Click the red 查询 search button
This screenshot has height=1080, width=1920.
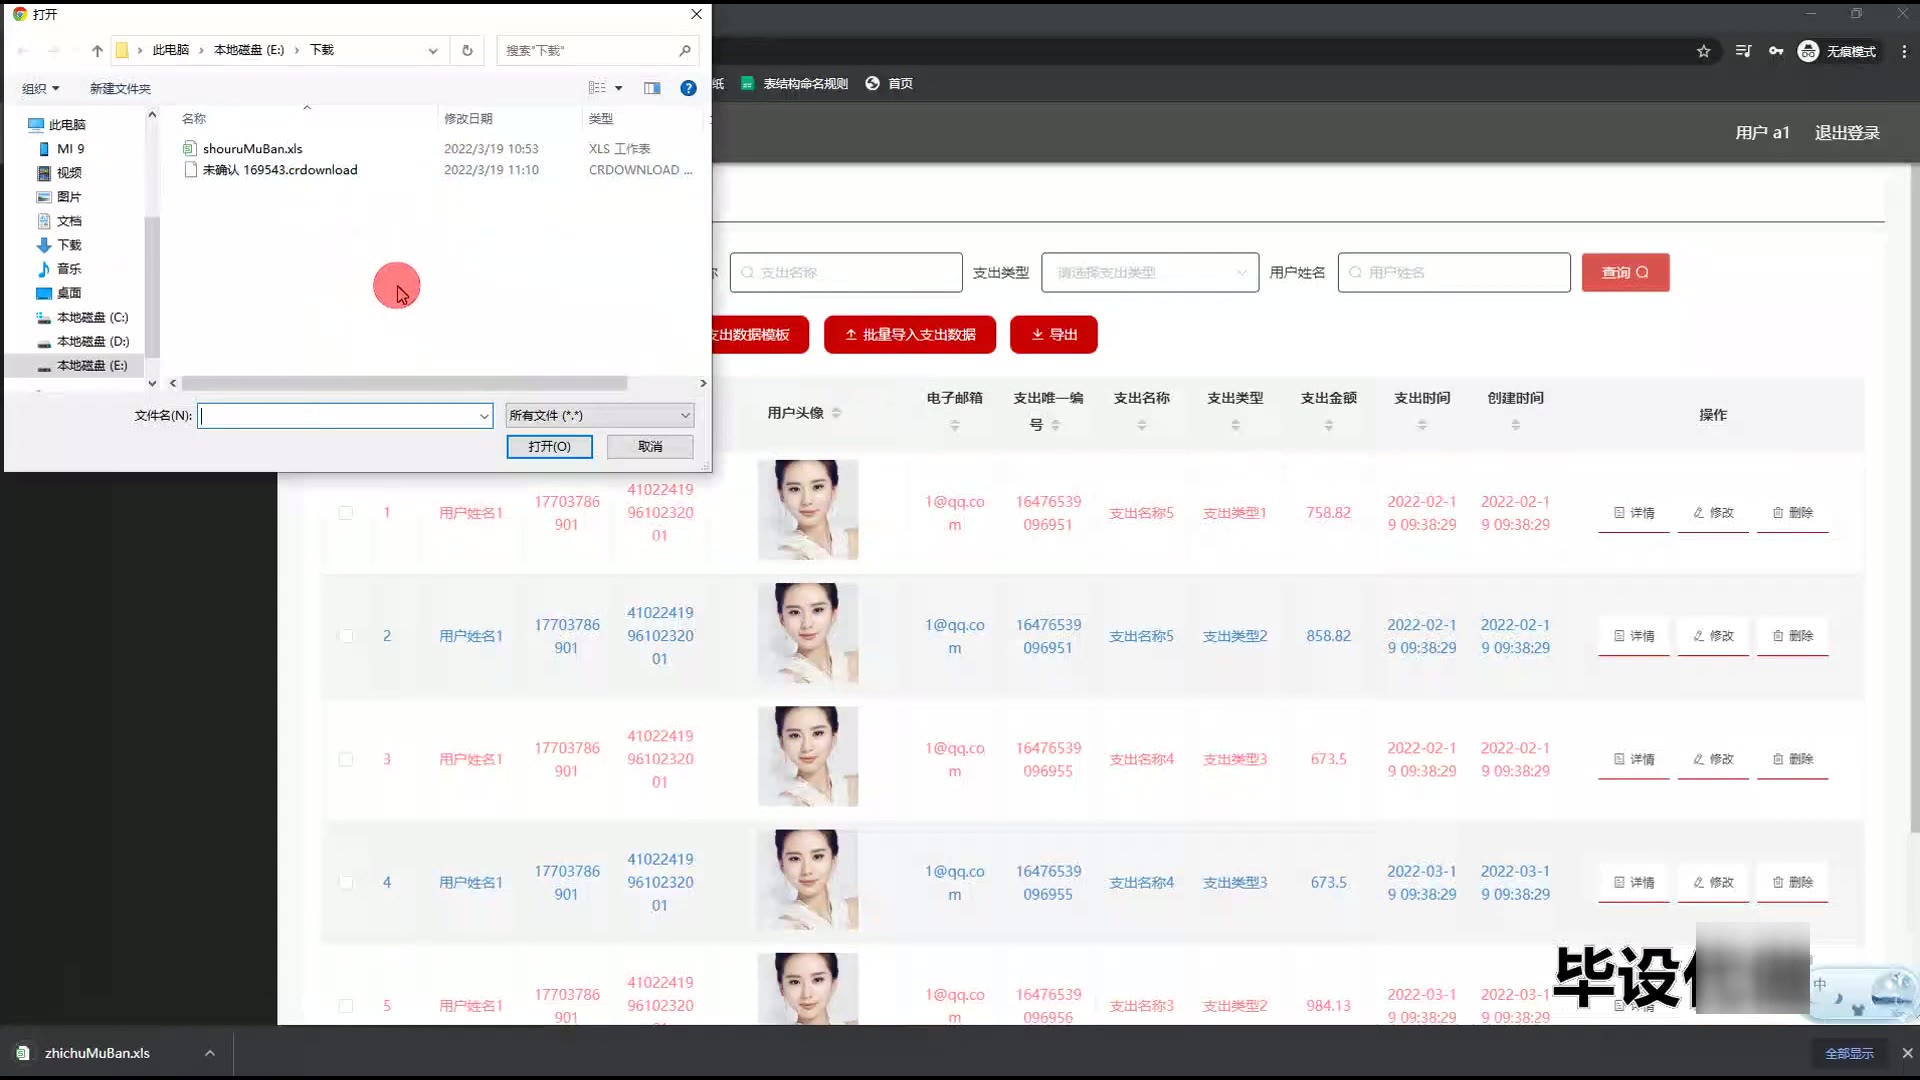click(x=1625, y=272)
